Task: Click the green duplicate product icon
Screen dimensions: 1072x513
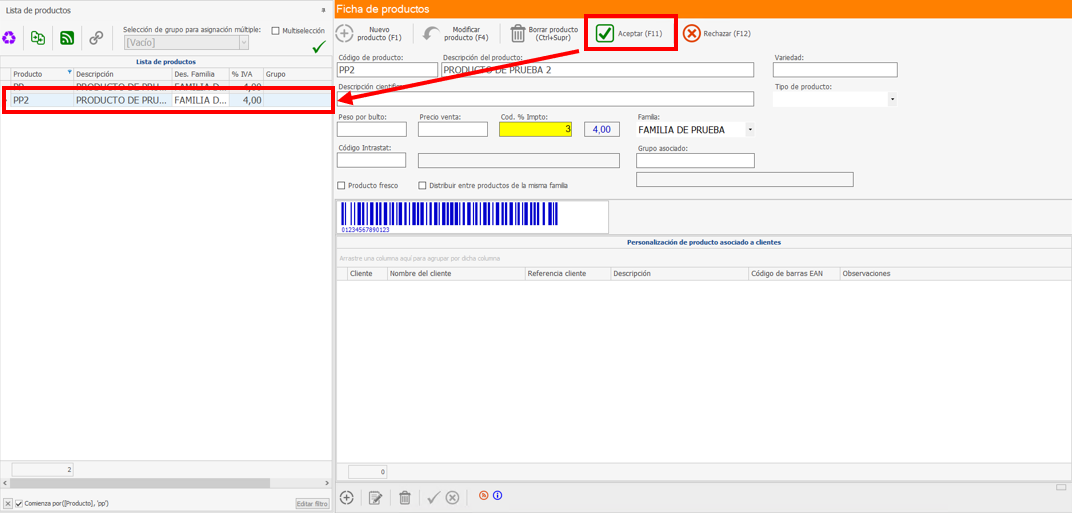Action: tap(38, 38)
